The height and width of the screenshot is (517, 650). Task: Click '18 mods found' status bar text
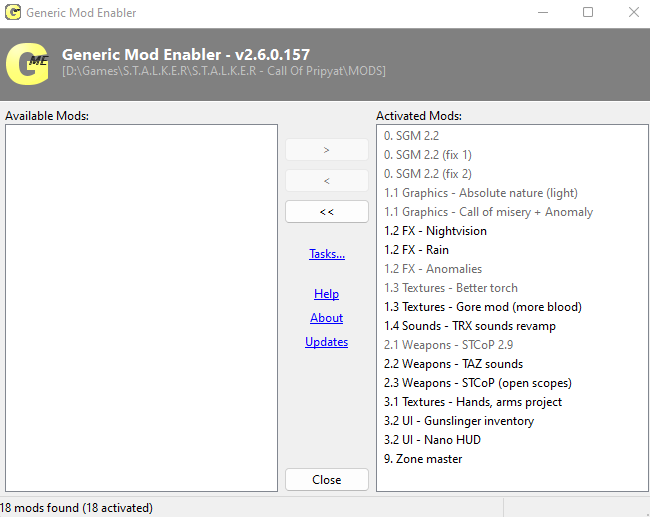point(76,508)
